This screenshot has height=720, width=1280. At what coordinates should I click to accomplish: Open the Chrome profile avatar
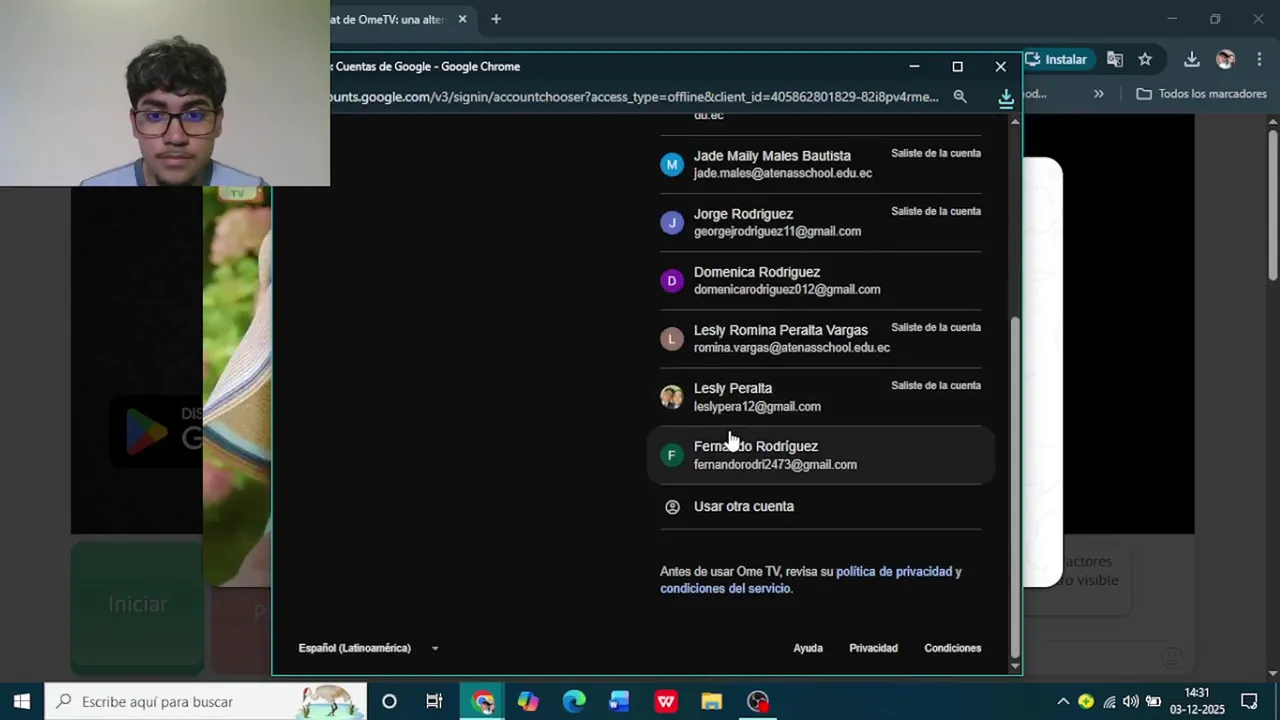click(x=1226, y=59)
